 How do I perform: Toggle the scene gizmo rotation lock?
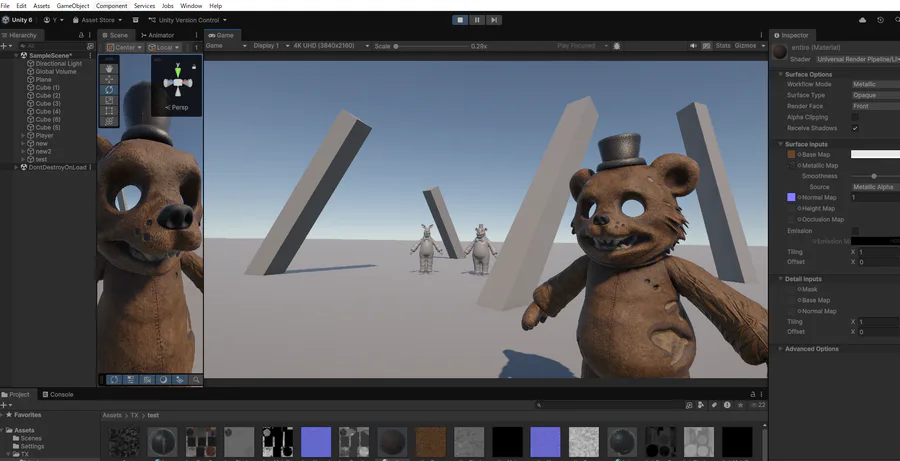pos(193,67)
